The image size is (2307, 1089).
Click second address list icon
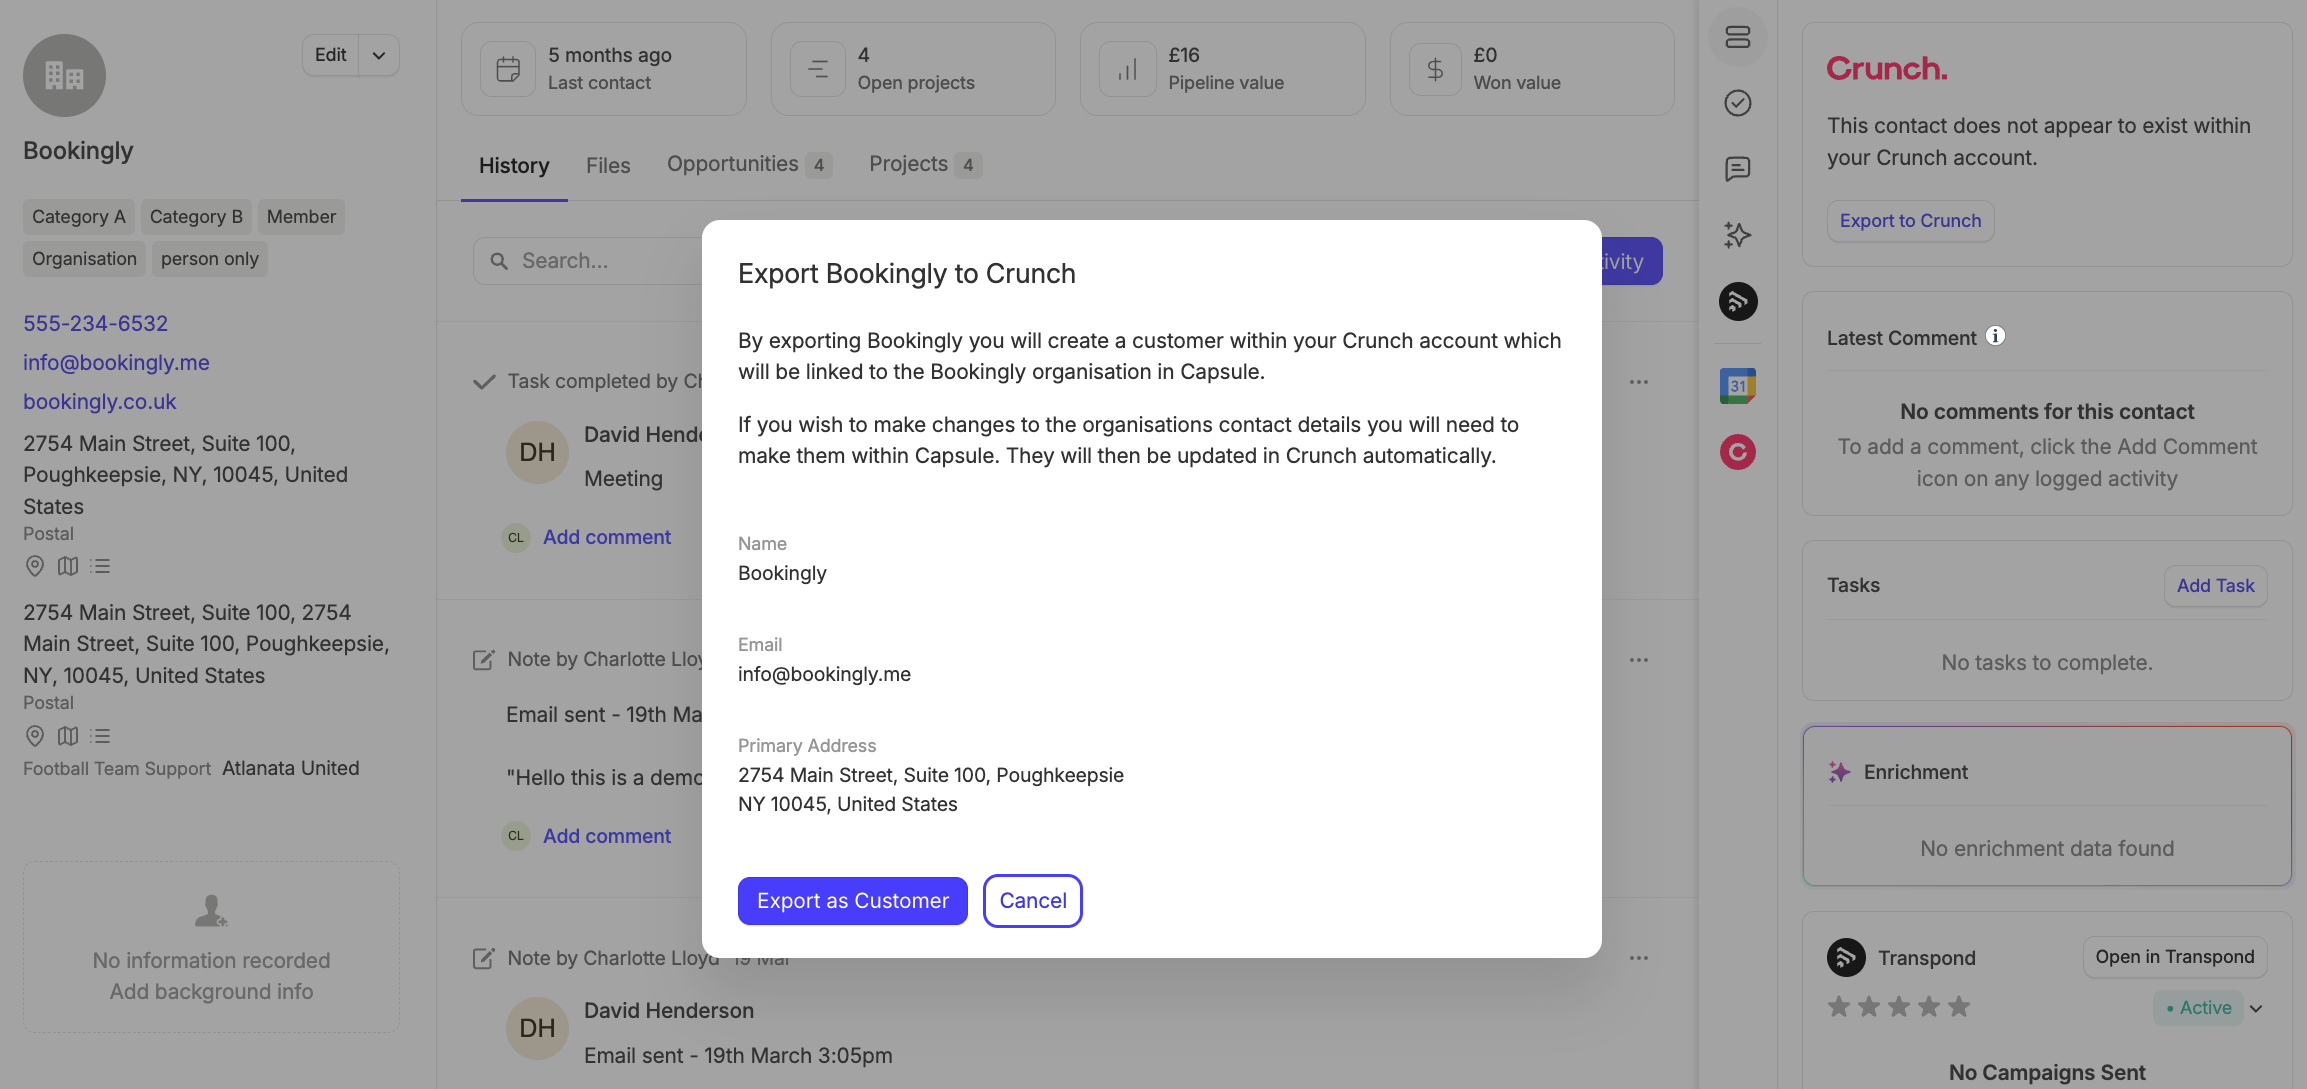[100, 736]
